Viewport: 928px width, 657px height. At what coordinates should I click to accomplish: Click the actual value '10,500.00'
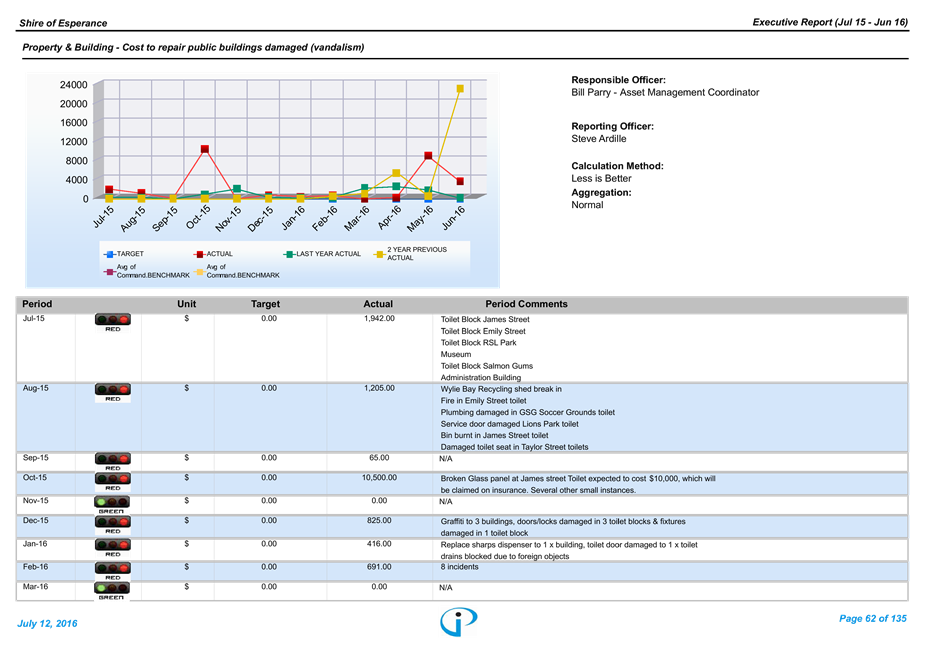click(x=379, y=478)
